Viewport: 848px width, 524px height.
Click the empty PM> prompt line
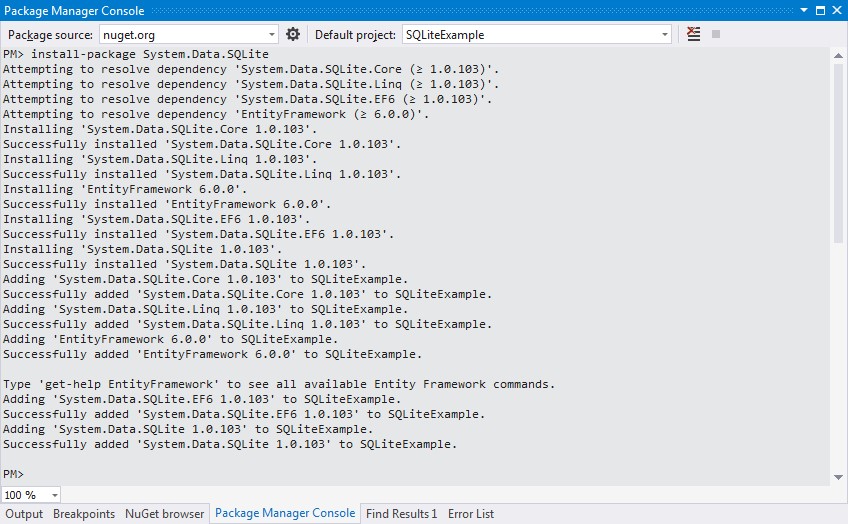(x=415, y=474)
